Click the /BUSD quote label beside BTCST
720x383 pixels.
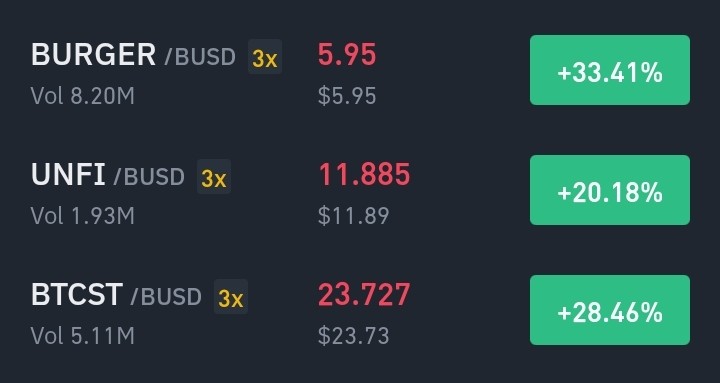pos(166,296)
